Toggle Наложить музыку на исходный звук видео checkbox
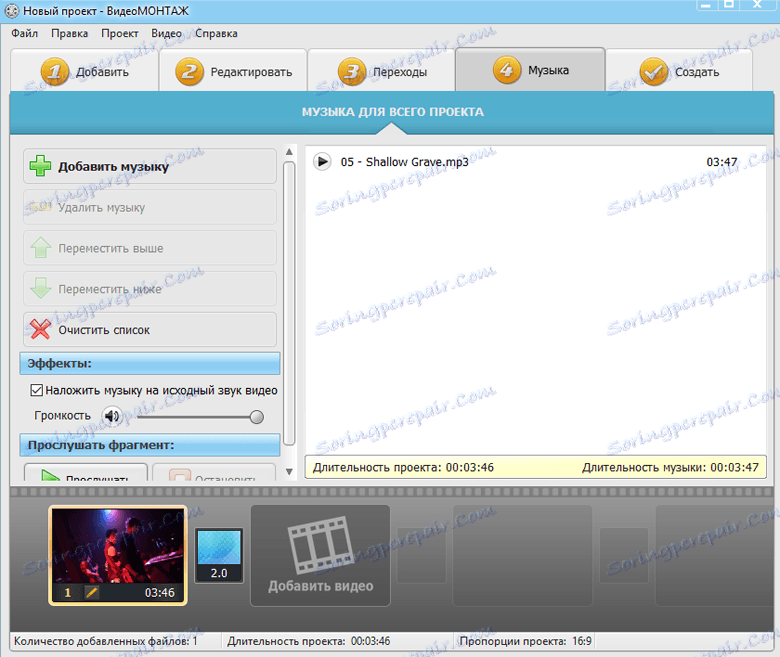 [36, 390]
